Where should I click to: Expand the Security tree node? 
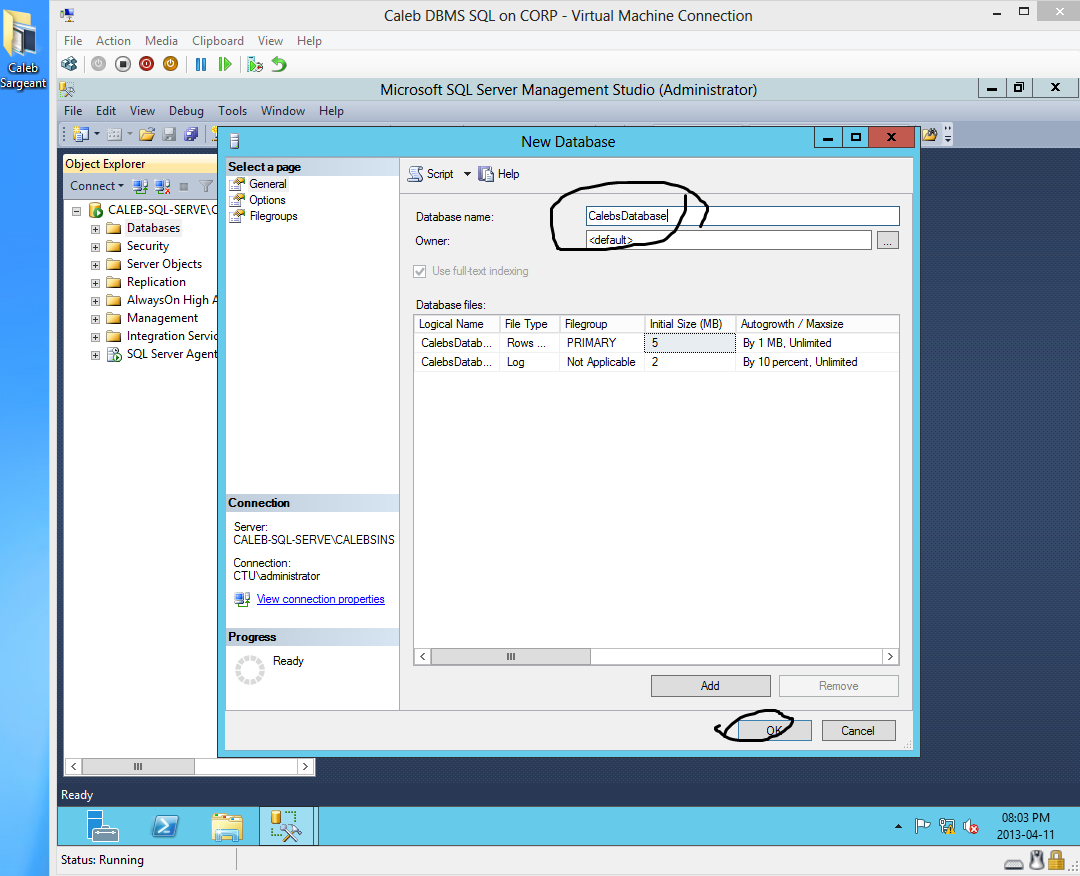click(96, 247)
